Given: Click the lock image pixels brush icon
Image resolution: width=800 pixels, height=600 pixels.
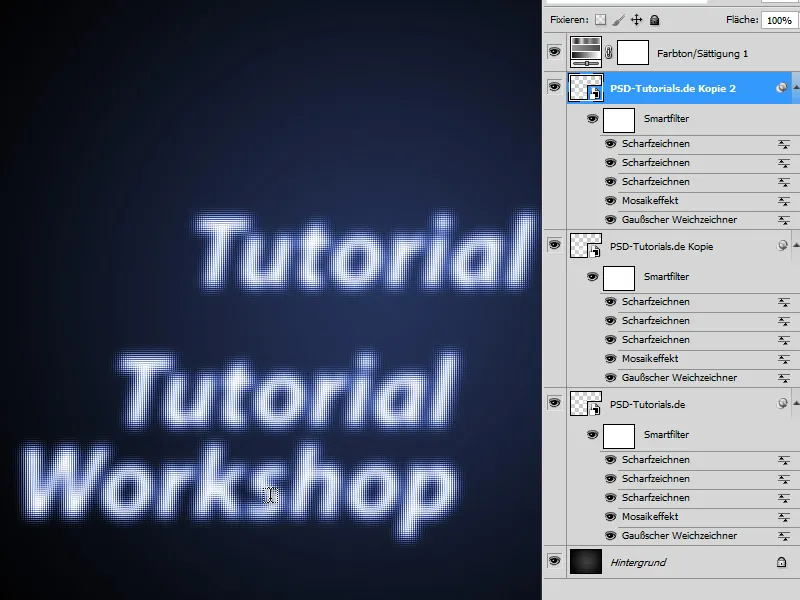Looking at the screenshot, I should click(x=618, y=20).
